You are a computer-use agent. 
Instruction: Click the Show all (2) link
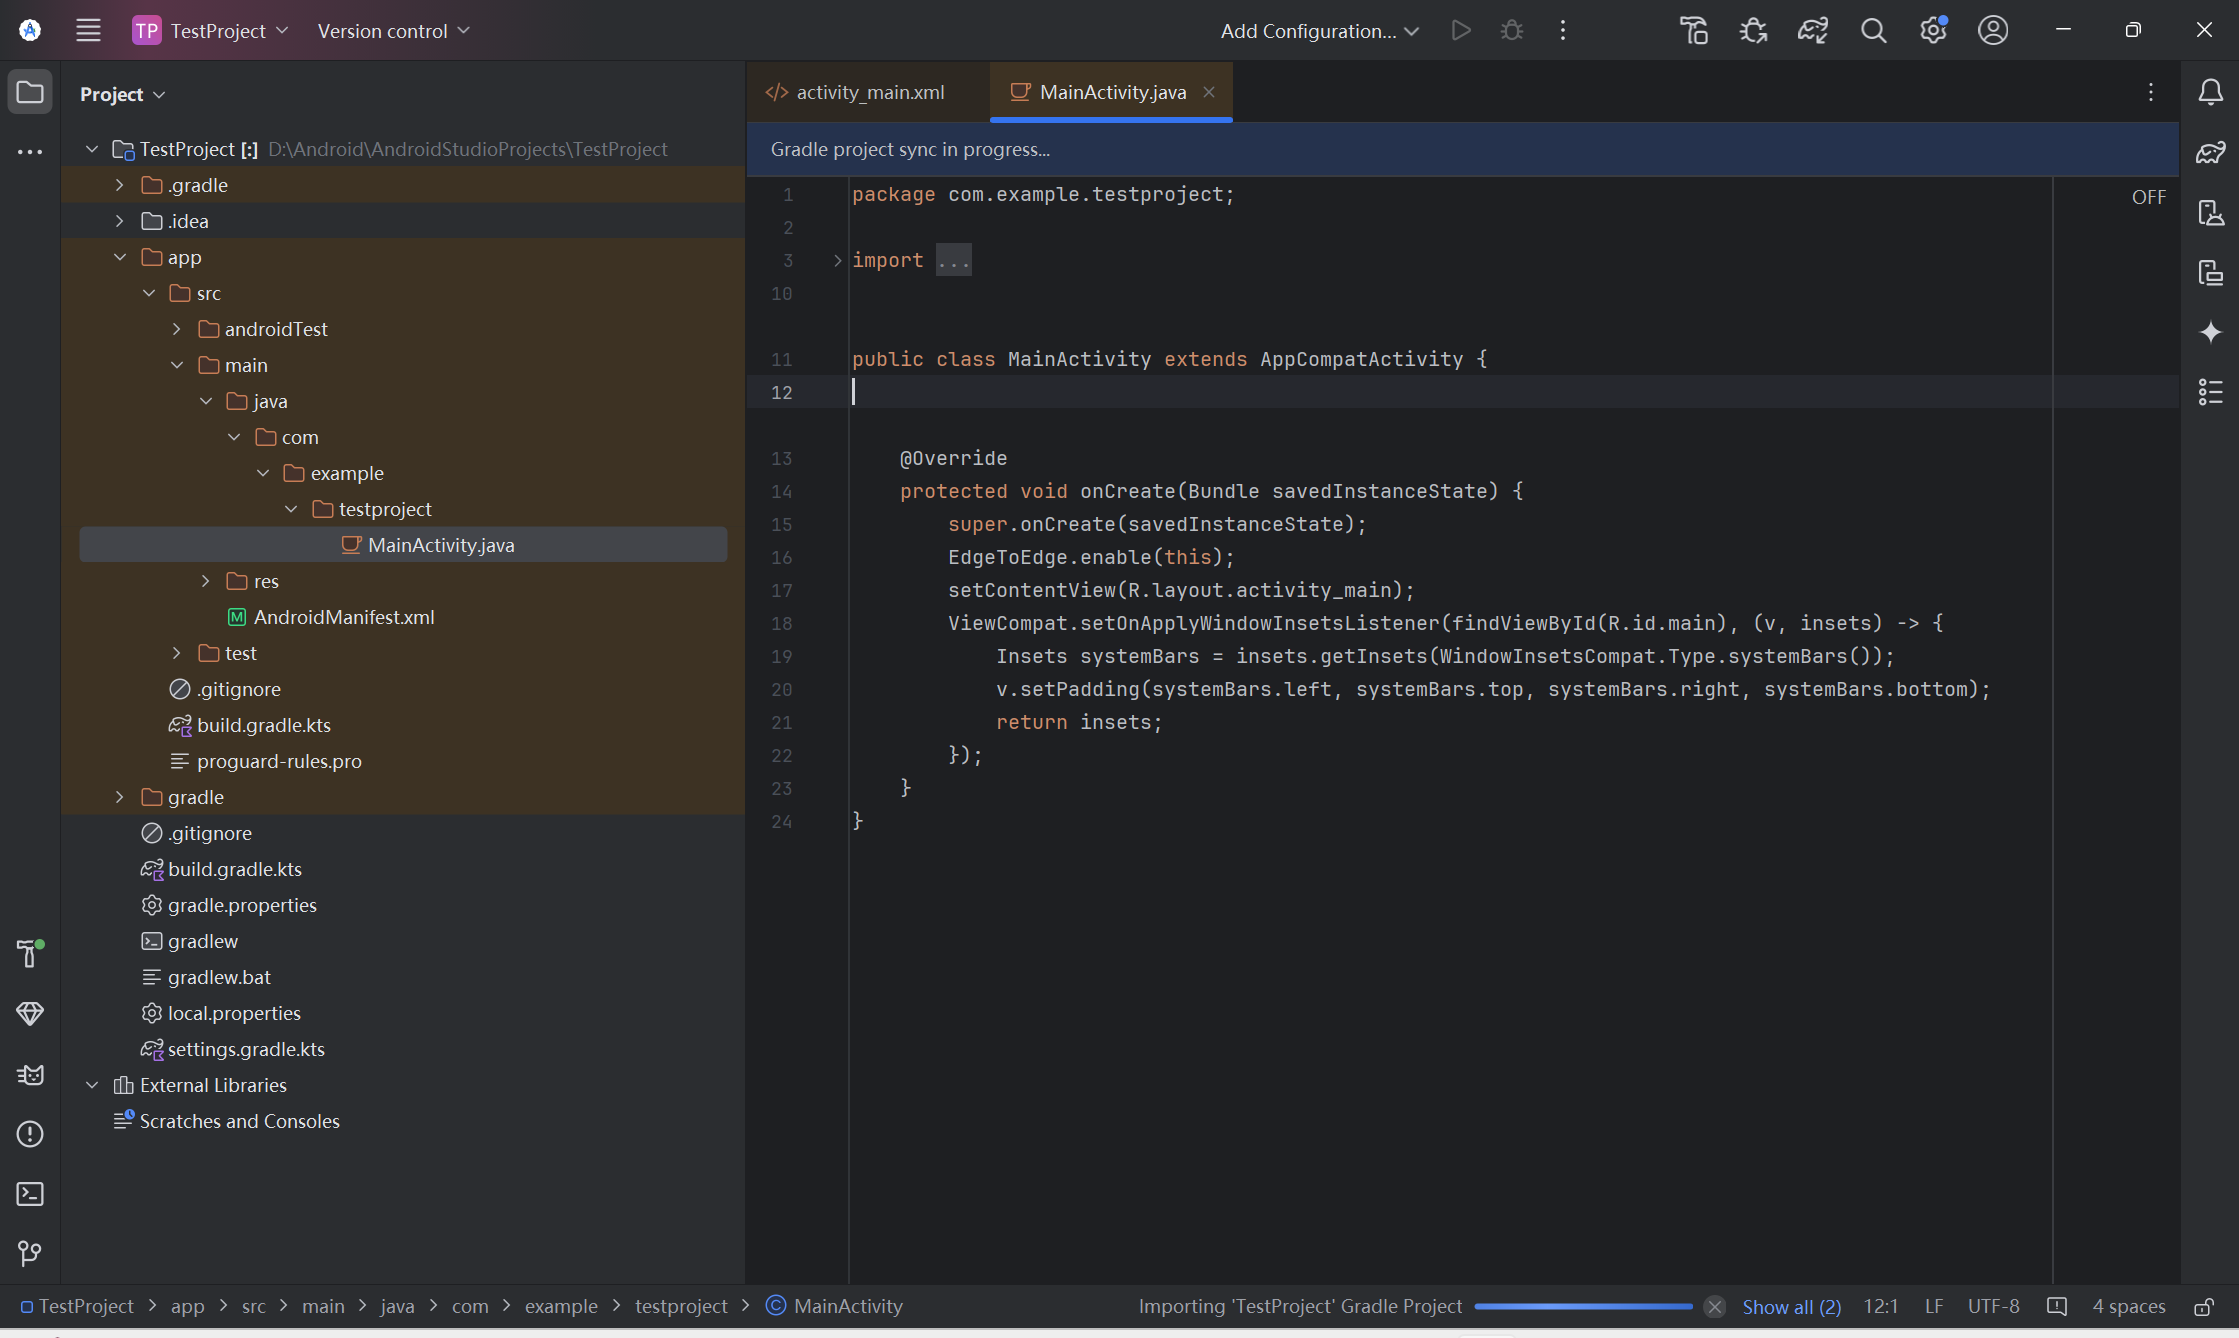(x=1791, y=1307)
